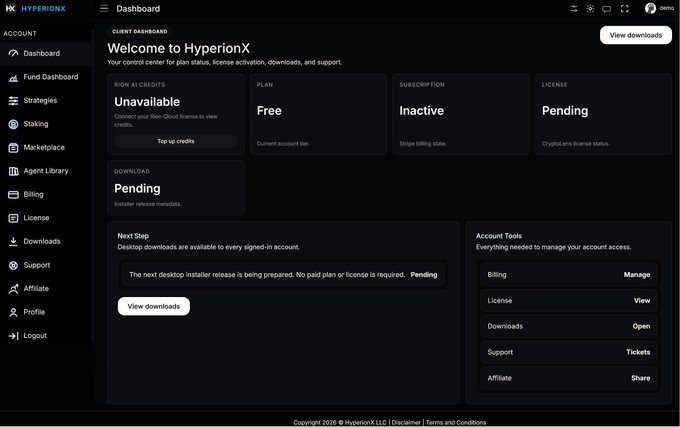
Task: Click the Support lifebuoy icon
Action: (x=13, y=265)
